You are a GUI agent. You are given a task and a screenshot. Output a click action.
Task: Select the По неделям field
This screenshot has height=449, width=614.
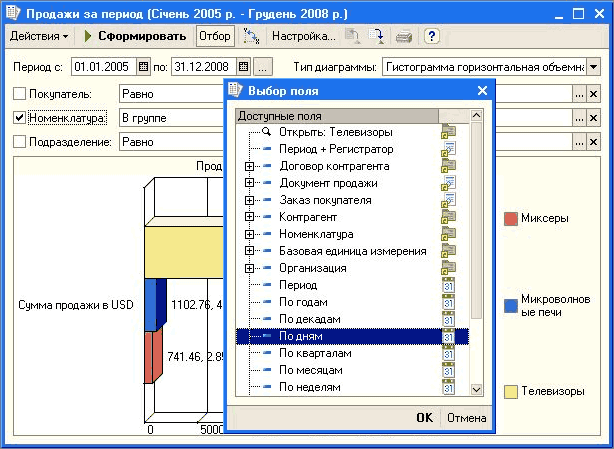tap(309, 387)
